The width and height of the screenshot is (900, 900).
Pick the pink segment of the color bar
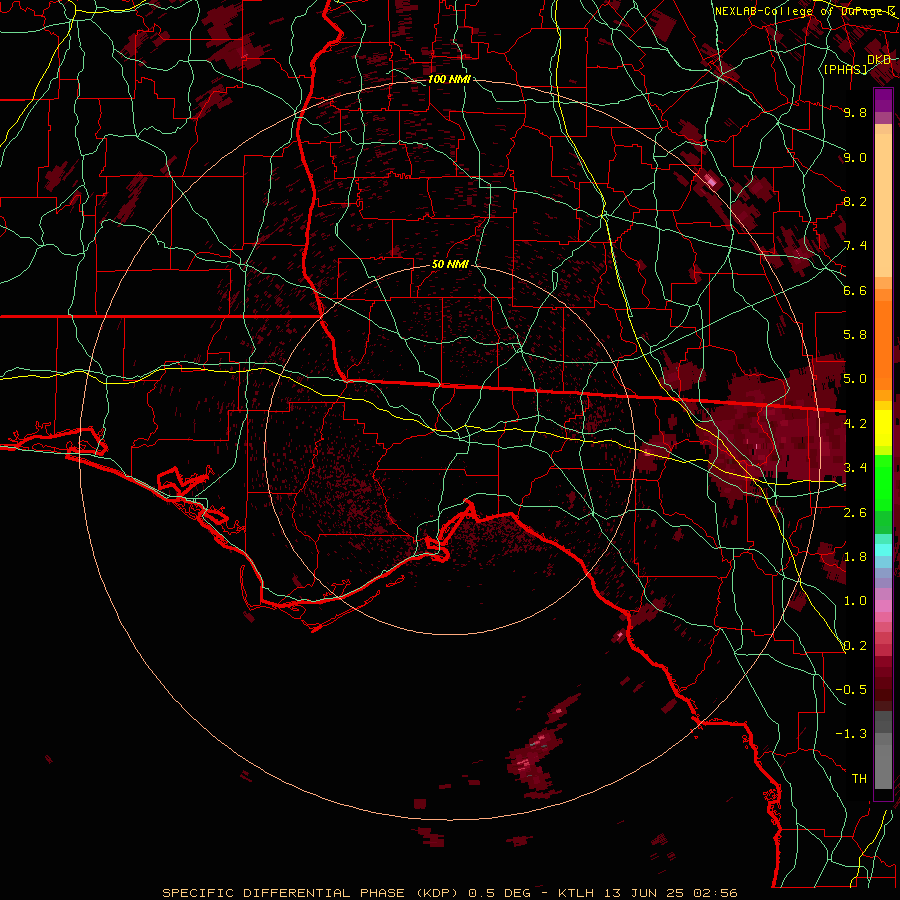click(883, 606)
